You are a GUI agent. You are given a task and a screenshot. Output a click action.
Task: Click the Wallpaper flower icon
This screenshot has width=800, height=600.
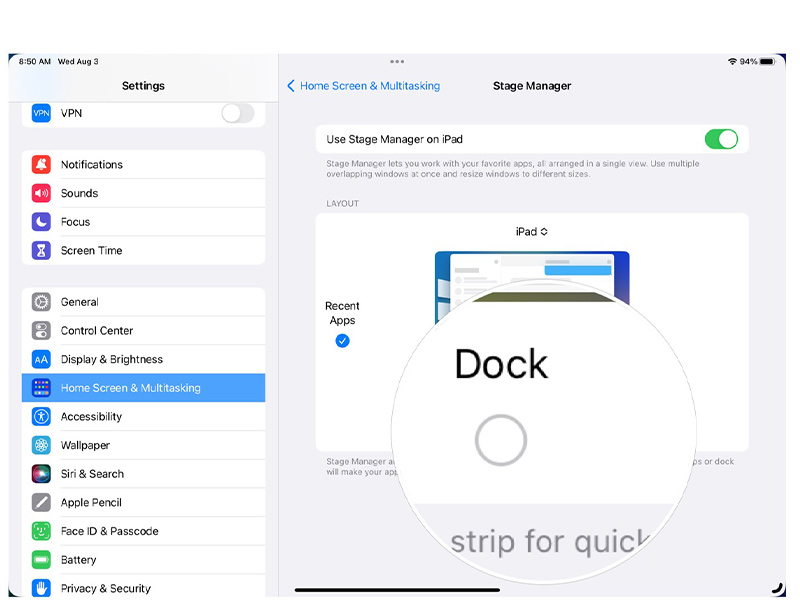click(41, 445)
